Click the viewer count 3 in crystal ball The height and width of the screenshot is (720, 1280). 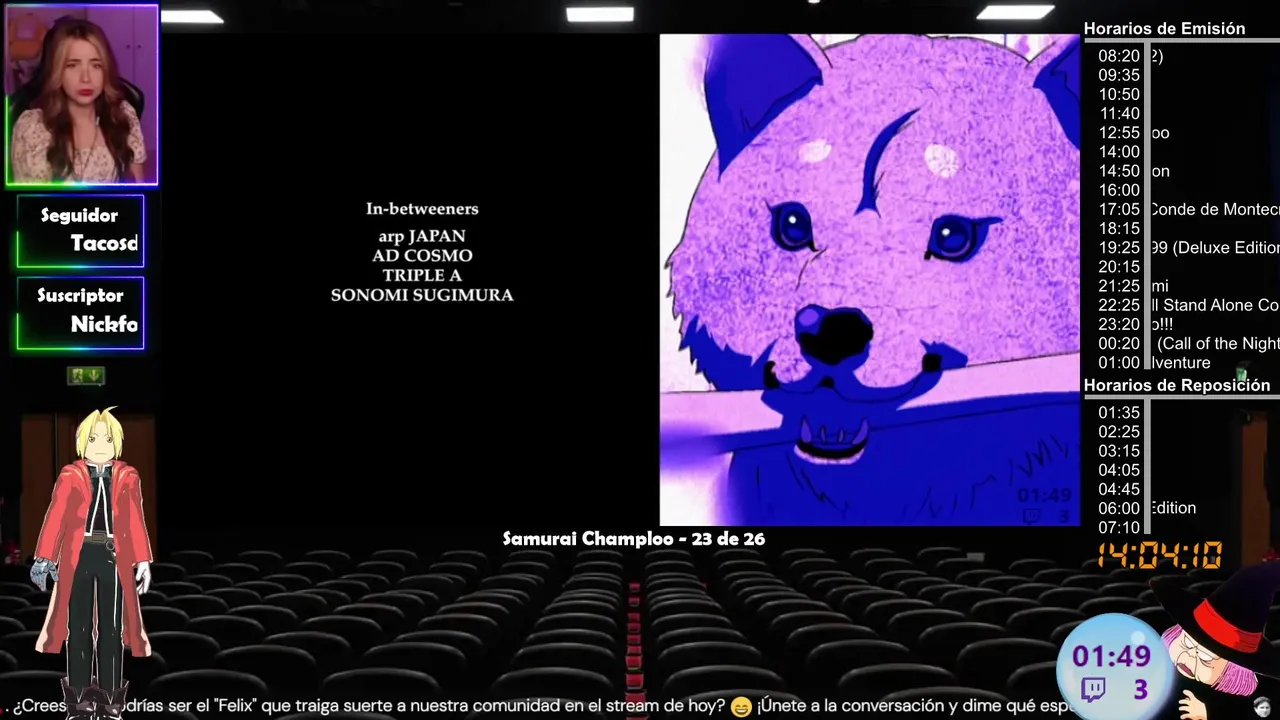coord(1140,689)
